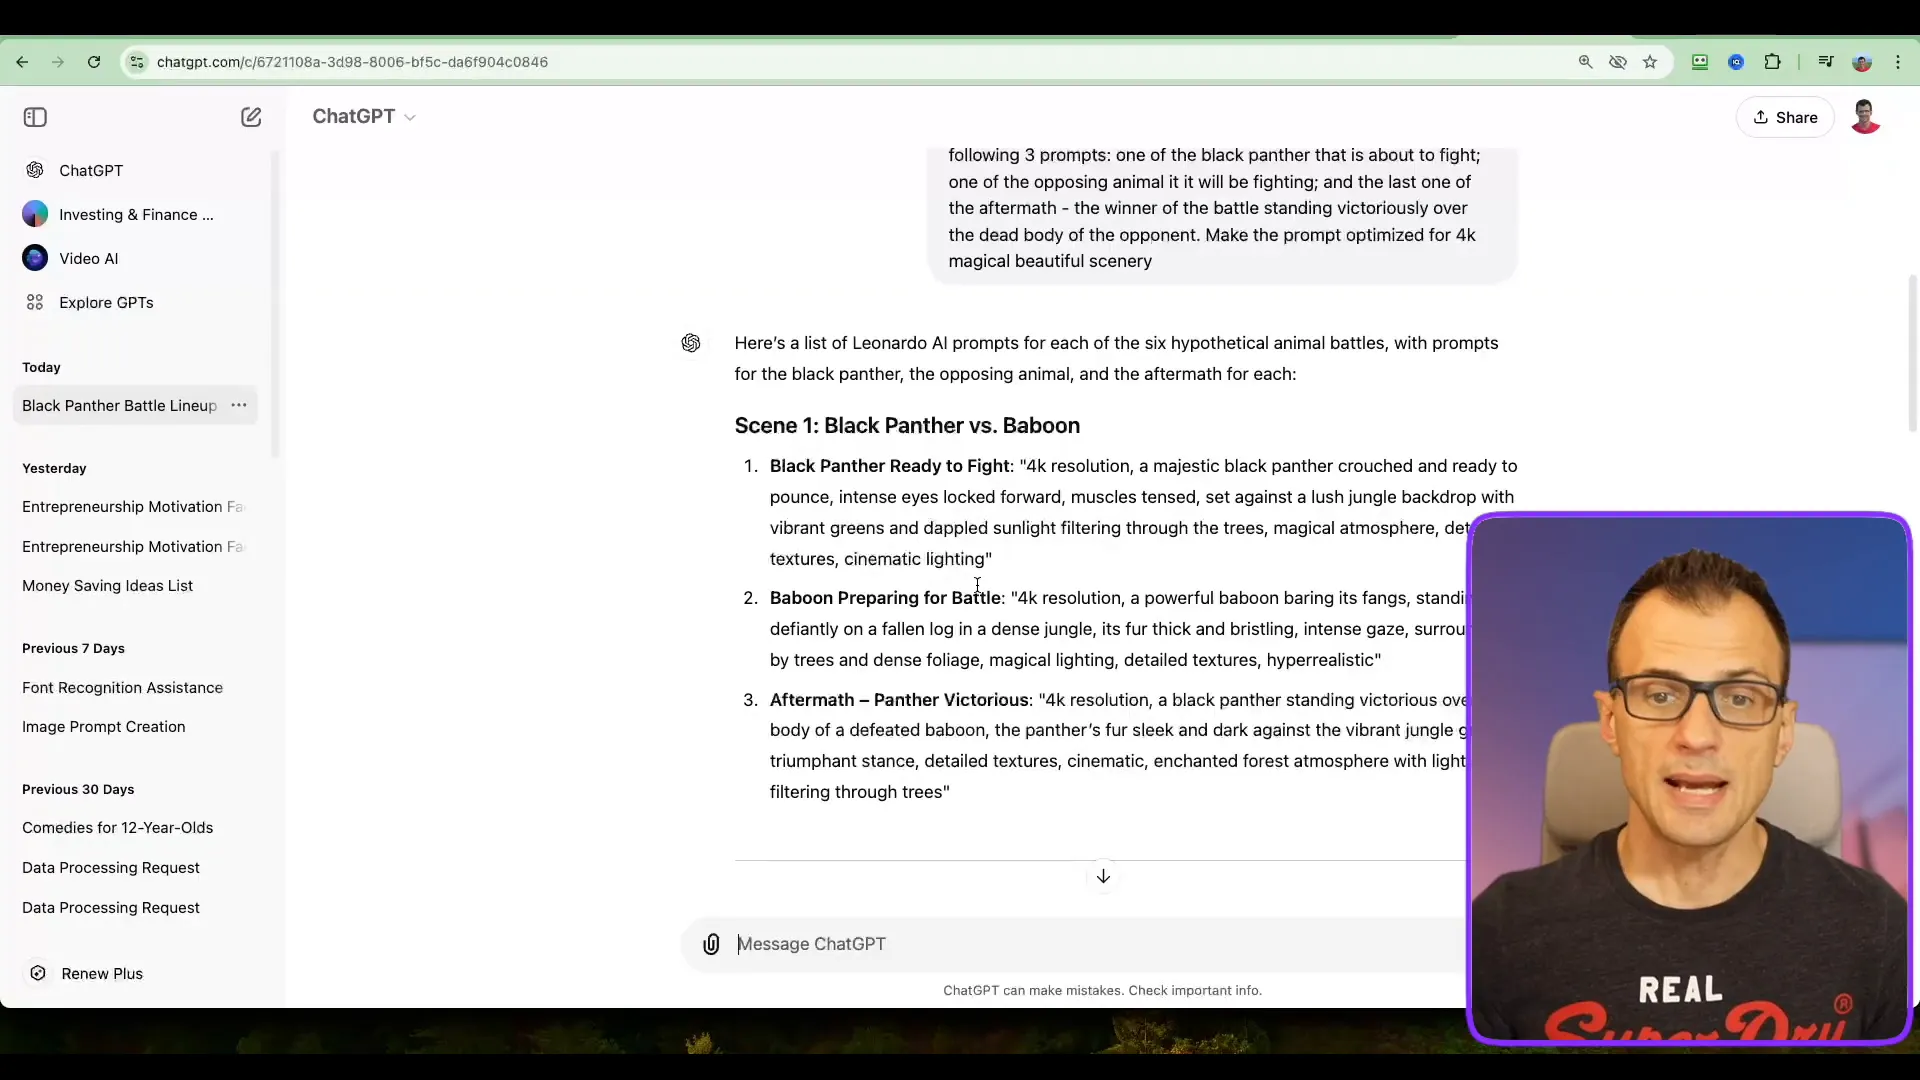Expand the Black Panther Battle Lineup chat
The width and height of the screenshot is (1920, 1080).
[239, 405]
